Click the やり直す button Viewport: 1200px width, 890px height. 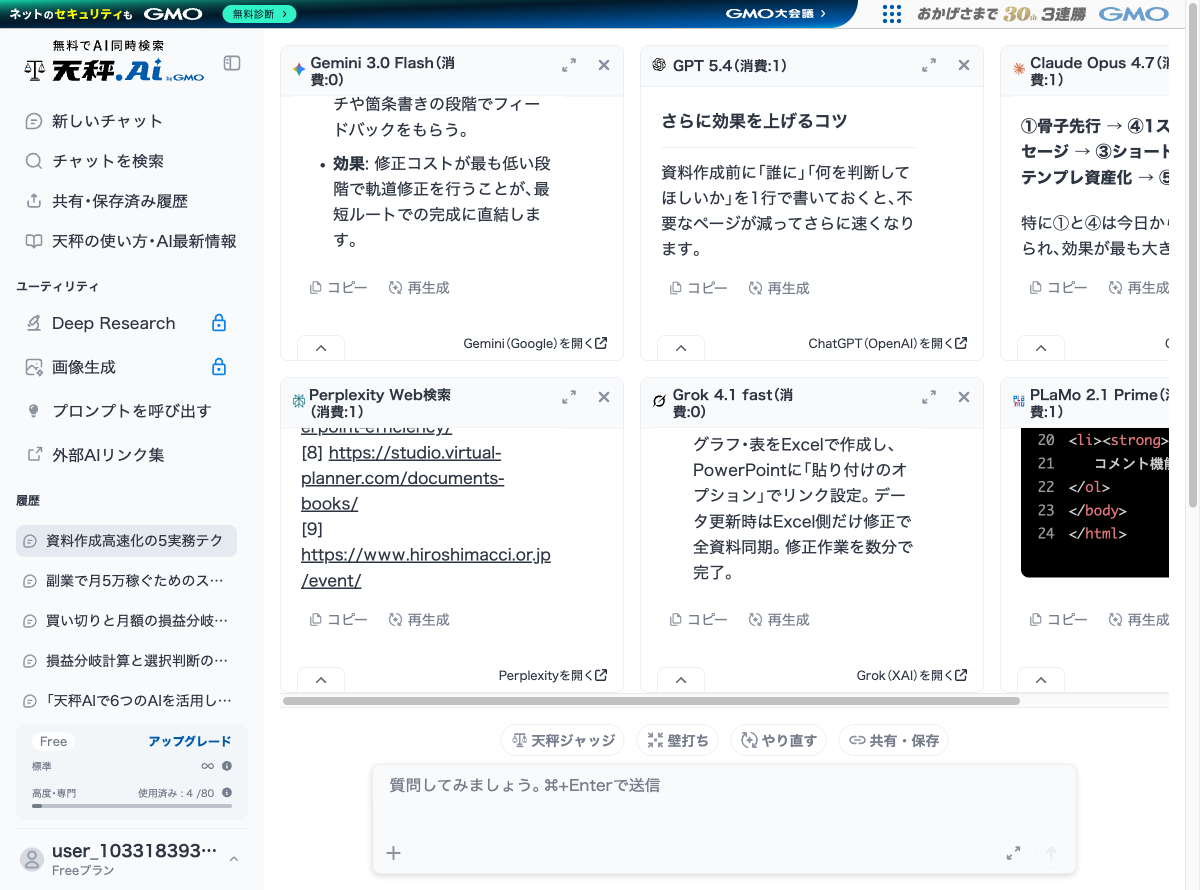(x=779, y=741)
